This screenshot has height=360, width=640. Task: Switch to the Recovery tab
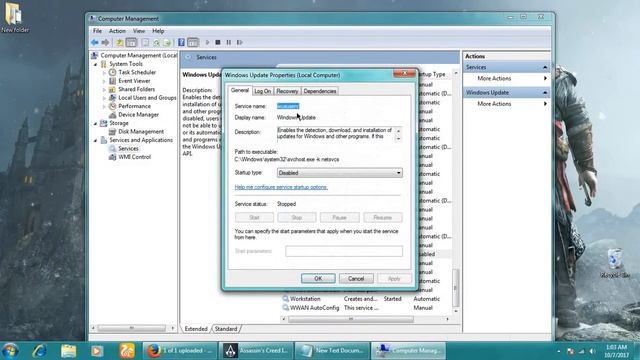[287, 91]
